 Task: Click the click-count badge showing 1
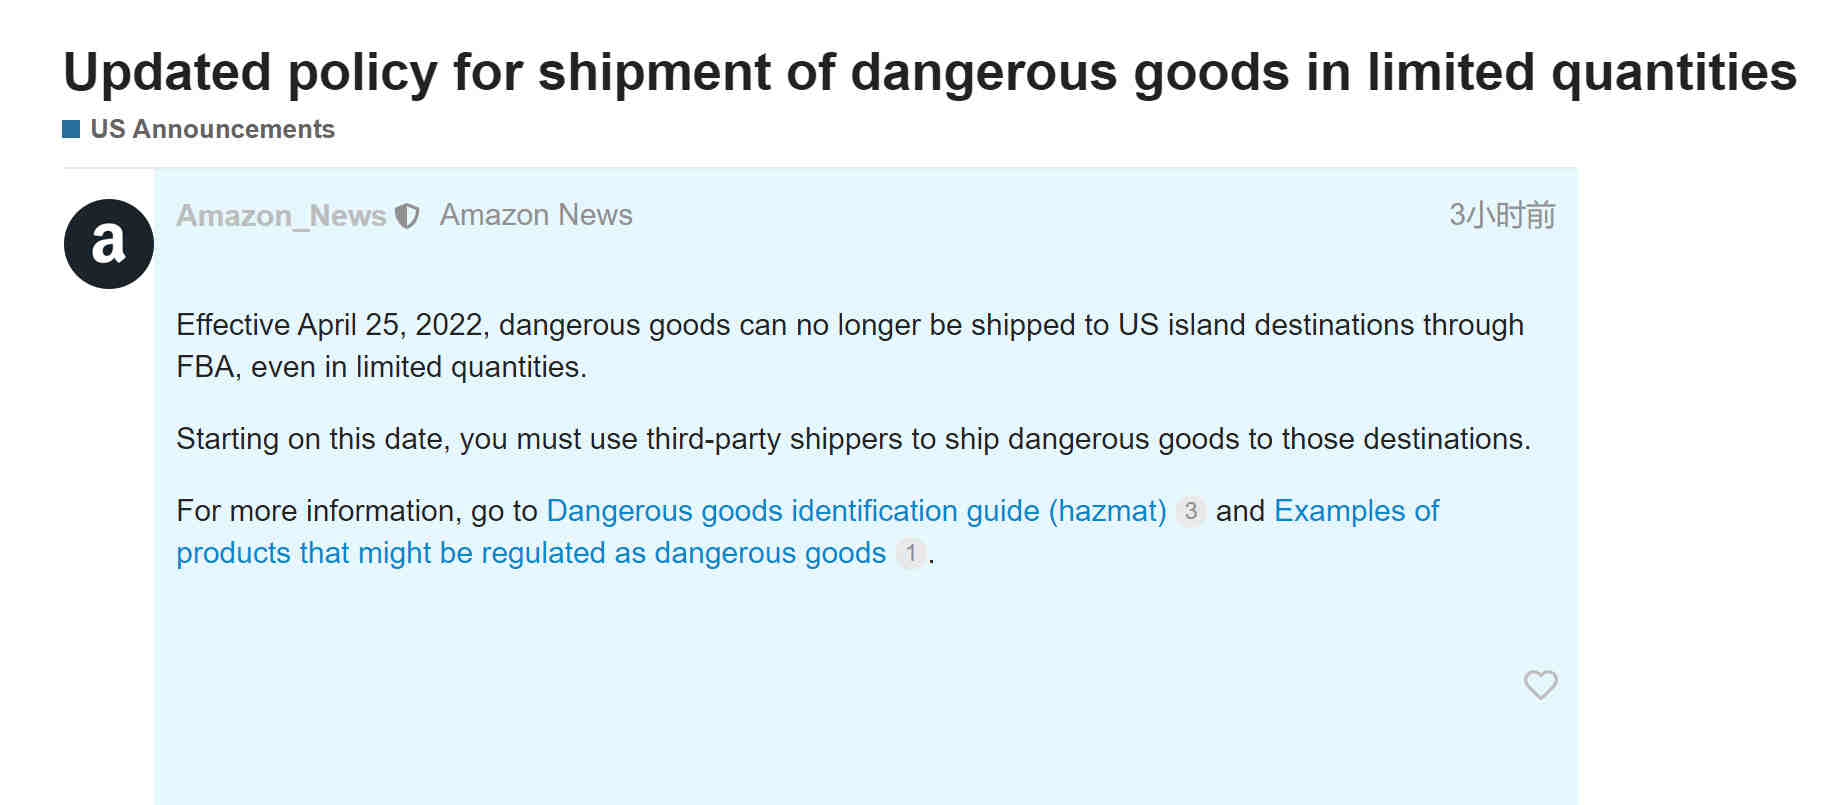(x=910, y=553)
